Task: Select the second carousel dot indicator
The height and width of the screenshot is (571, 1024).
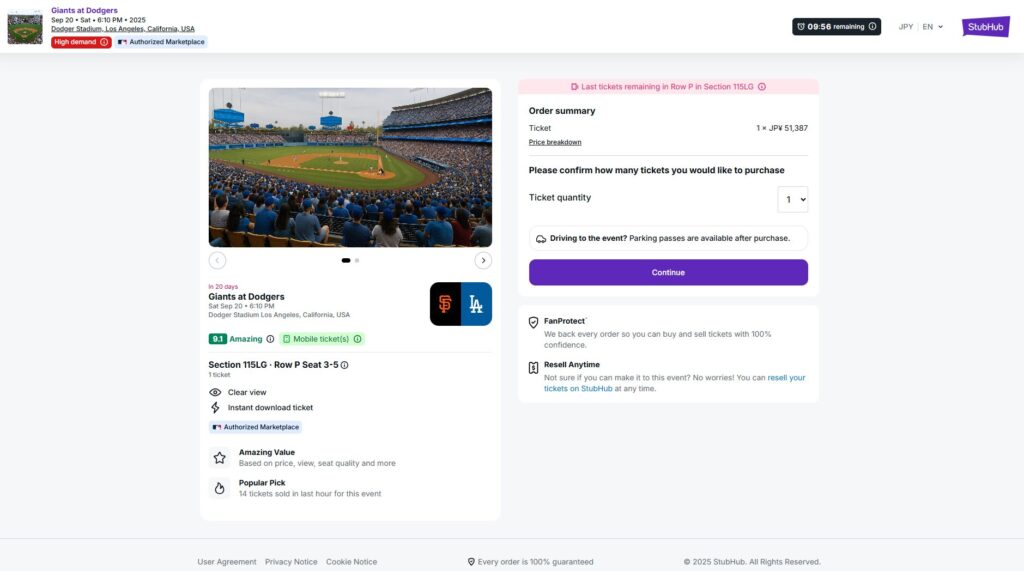Action: click(x=357, y=261)
